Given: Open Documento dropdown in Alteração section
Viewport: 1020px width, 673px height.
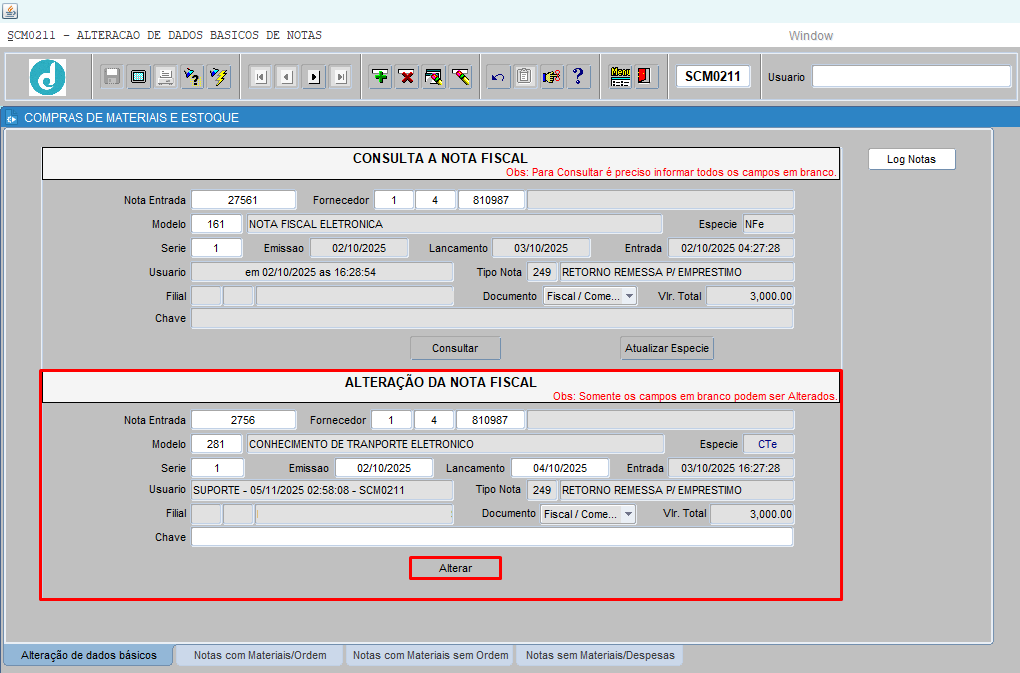Looking at the screenshot, I should [x=627, y=514].
